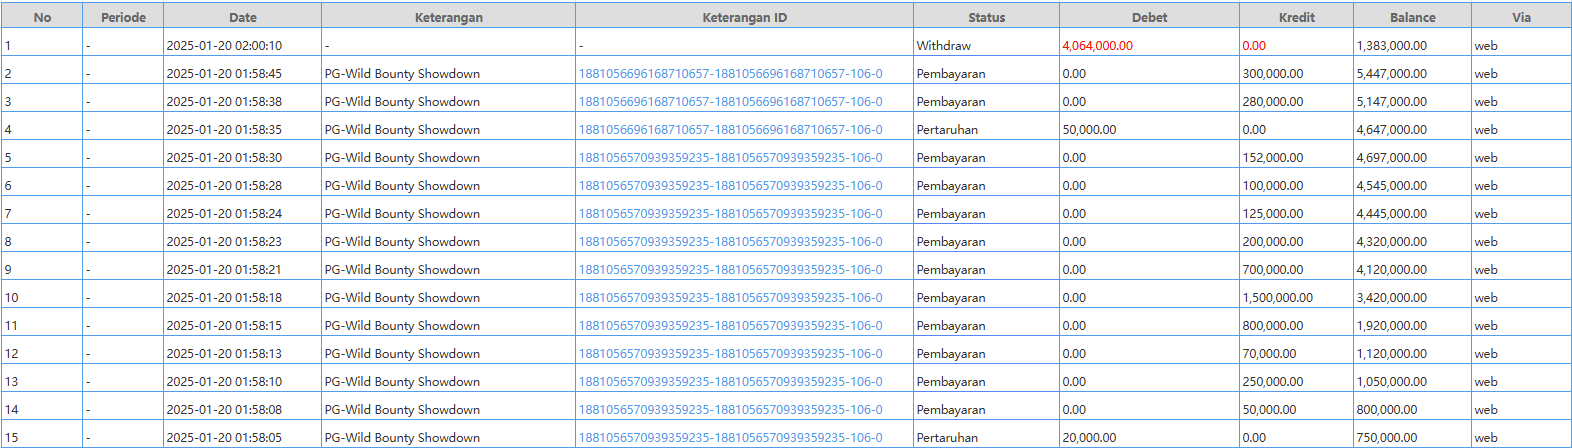
Task: Select the balance value 4,647,000.00
Action: 1392,130
